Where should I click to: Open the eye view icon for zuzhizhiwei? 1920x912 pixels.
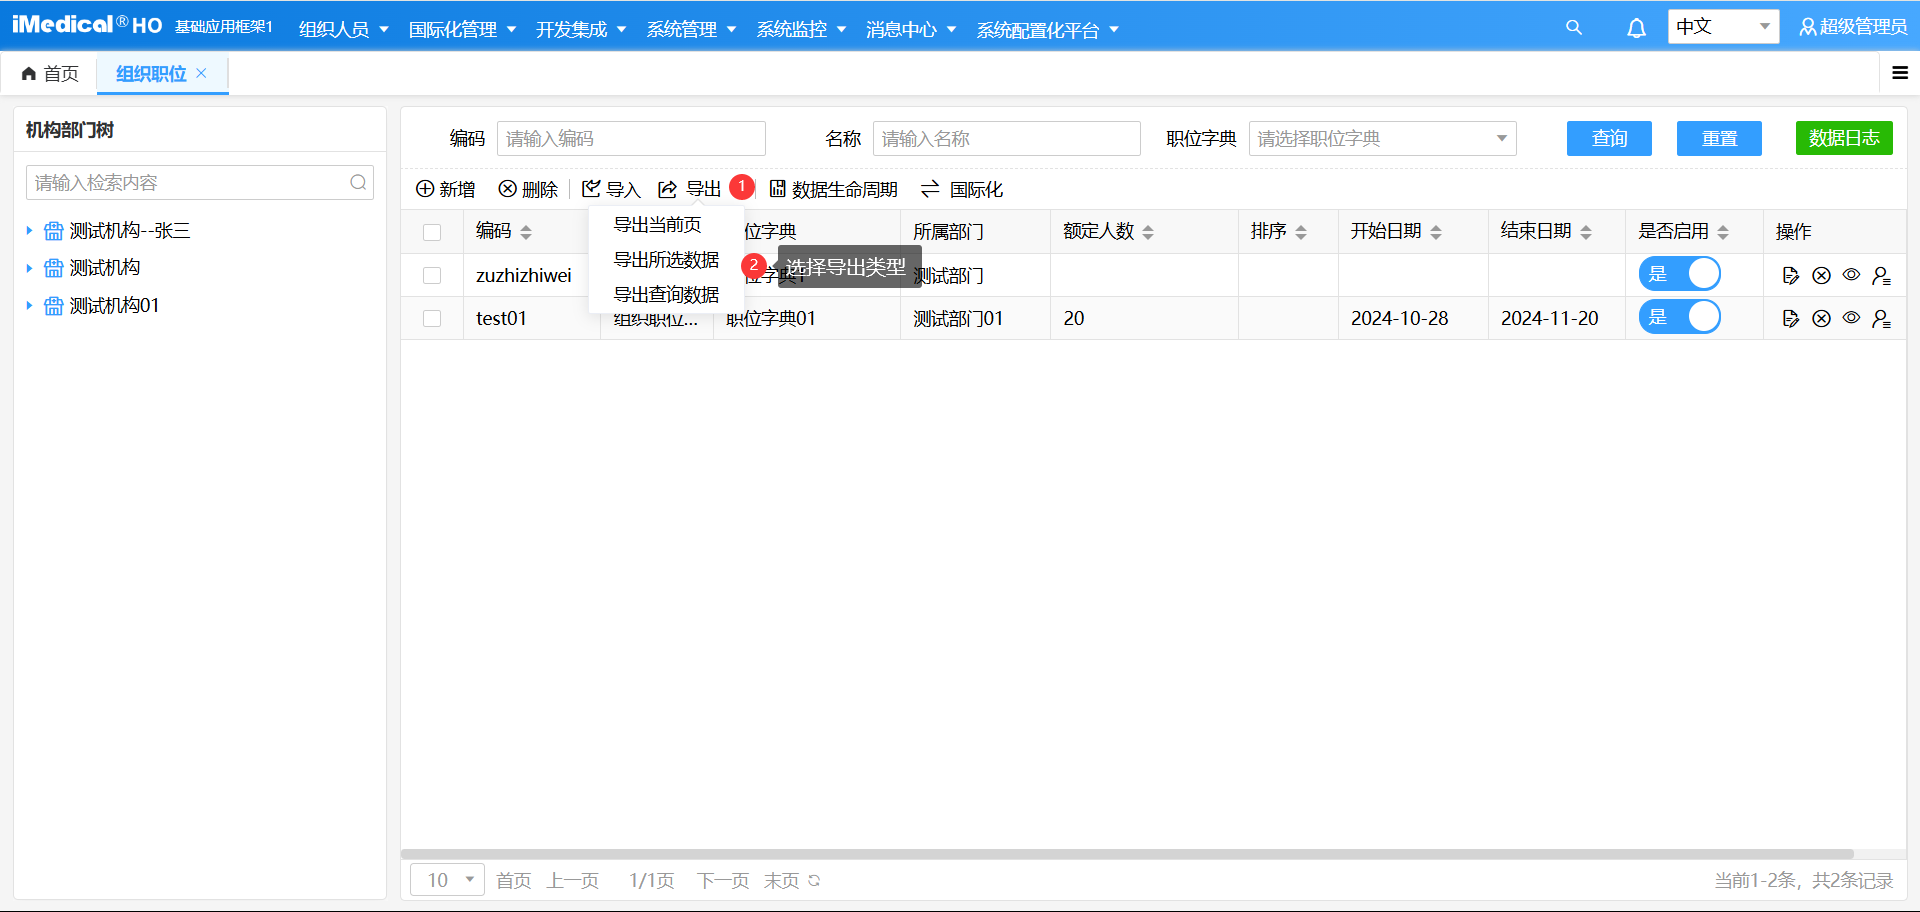1851,275
